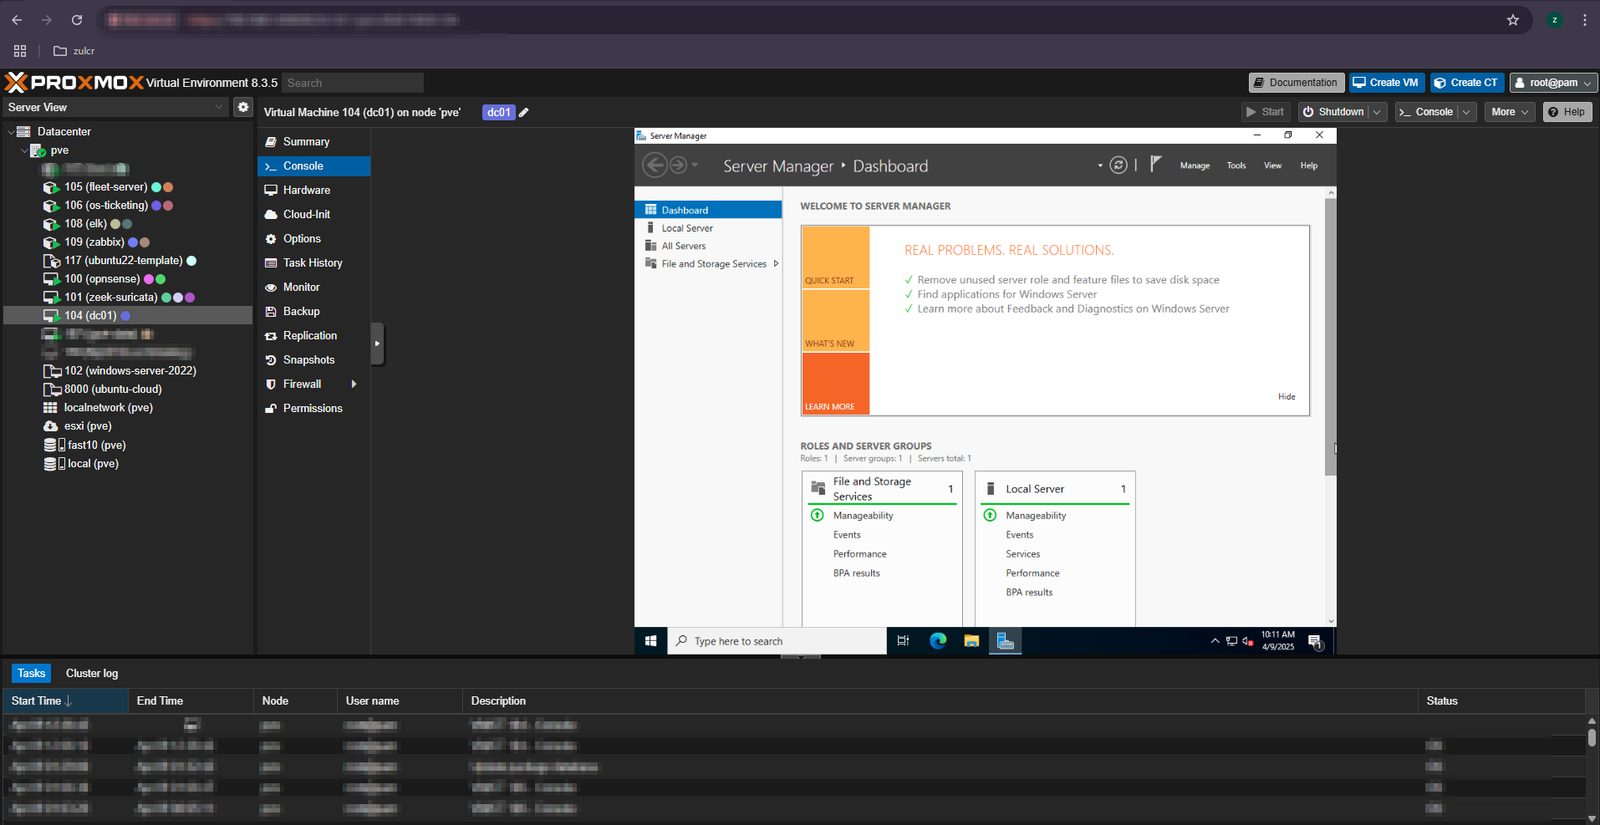Click Server Manager icon in Windows taskbar

(1005, 641)
